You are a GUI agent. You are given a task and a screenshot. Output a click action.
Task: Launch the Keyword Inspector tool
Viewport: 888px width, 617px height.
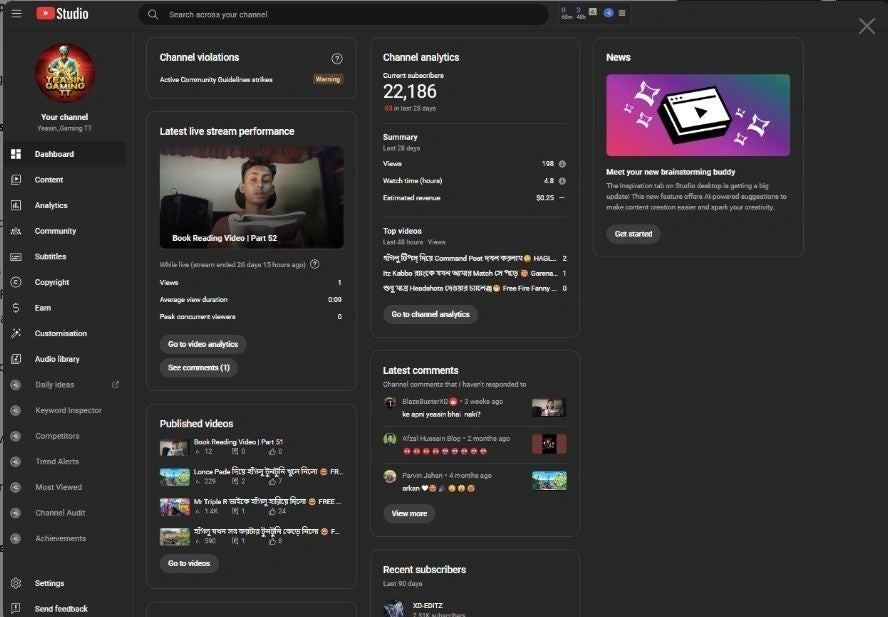(15, 410)
